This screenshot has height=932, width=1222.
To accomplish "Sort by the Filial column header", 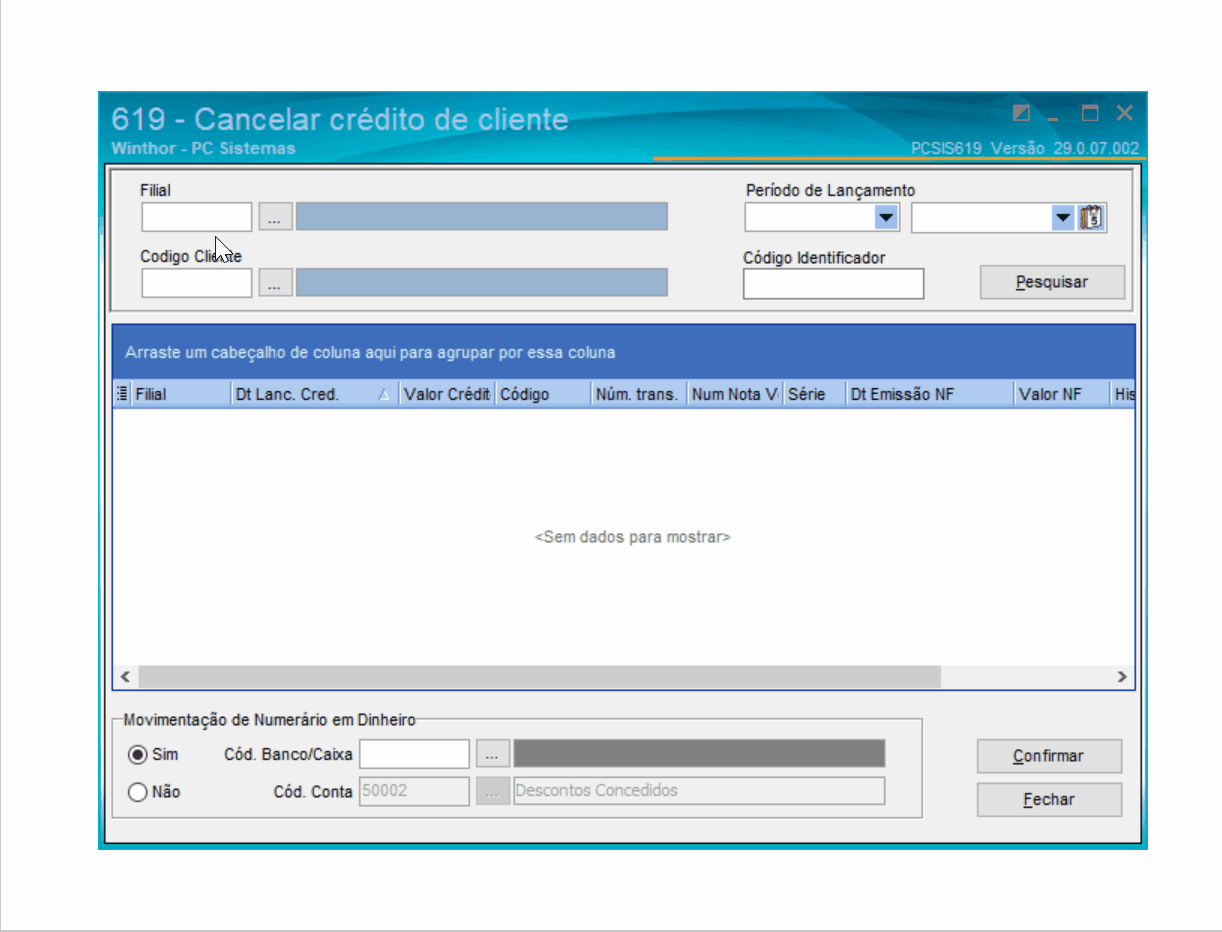I will [x=181, y=394].
